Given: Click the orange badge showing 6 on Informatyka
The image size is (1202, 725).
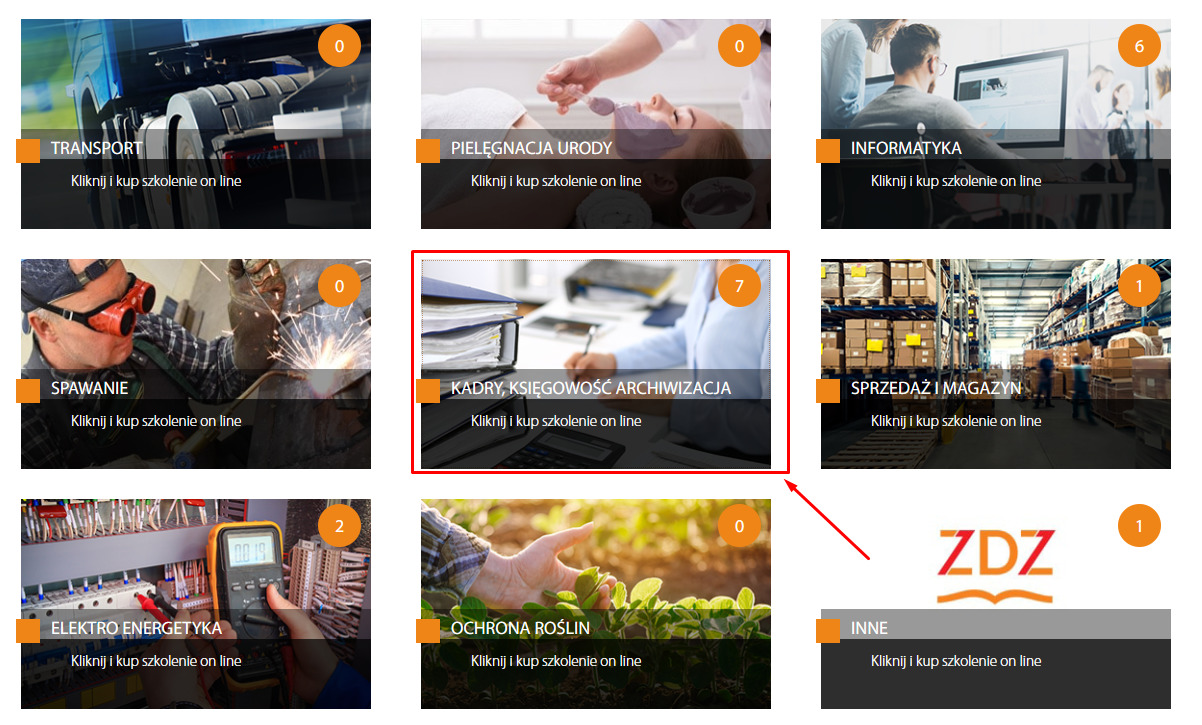Looking at the screenshot, I should (1139, 46).
